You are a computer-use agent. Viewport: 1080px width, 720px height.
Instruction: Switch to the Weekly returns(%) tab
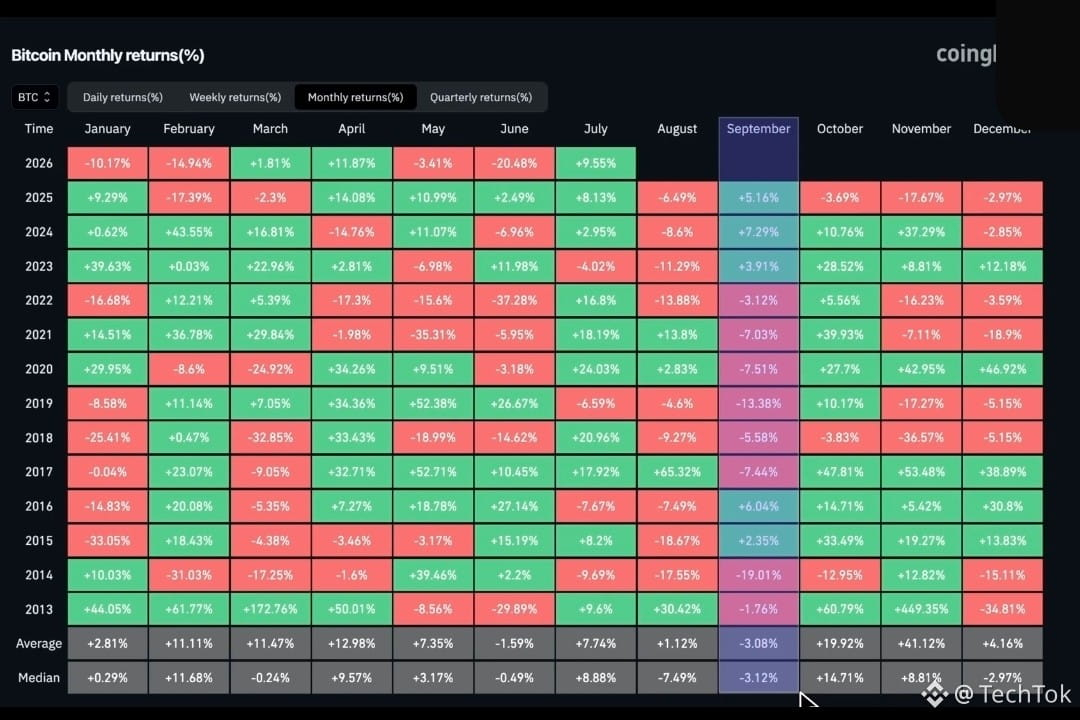point(235,97)
